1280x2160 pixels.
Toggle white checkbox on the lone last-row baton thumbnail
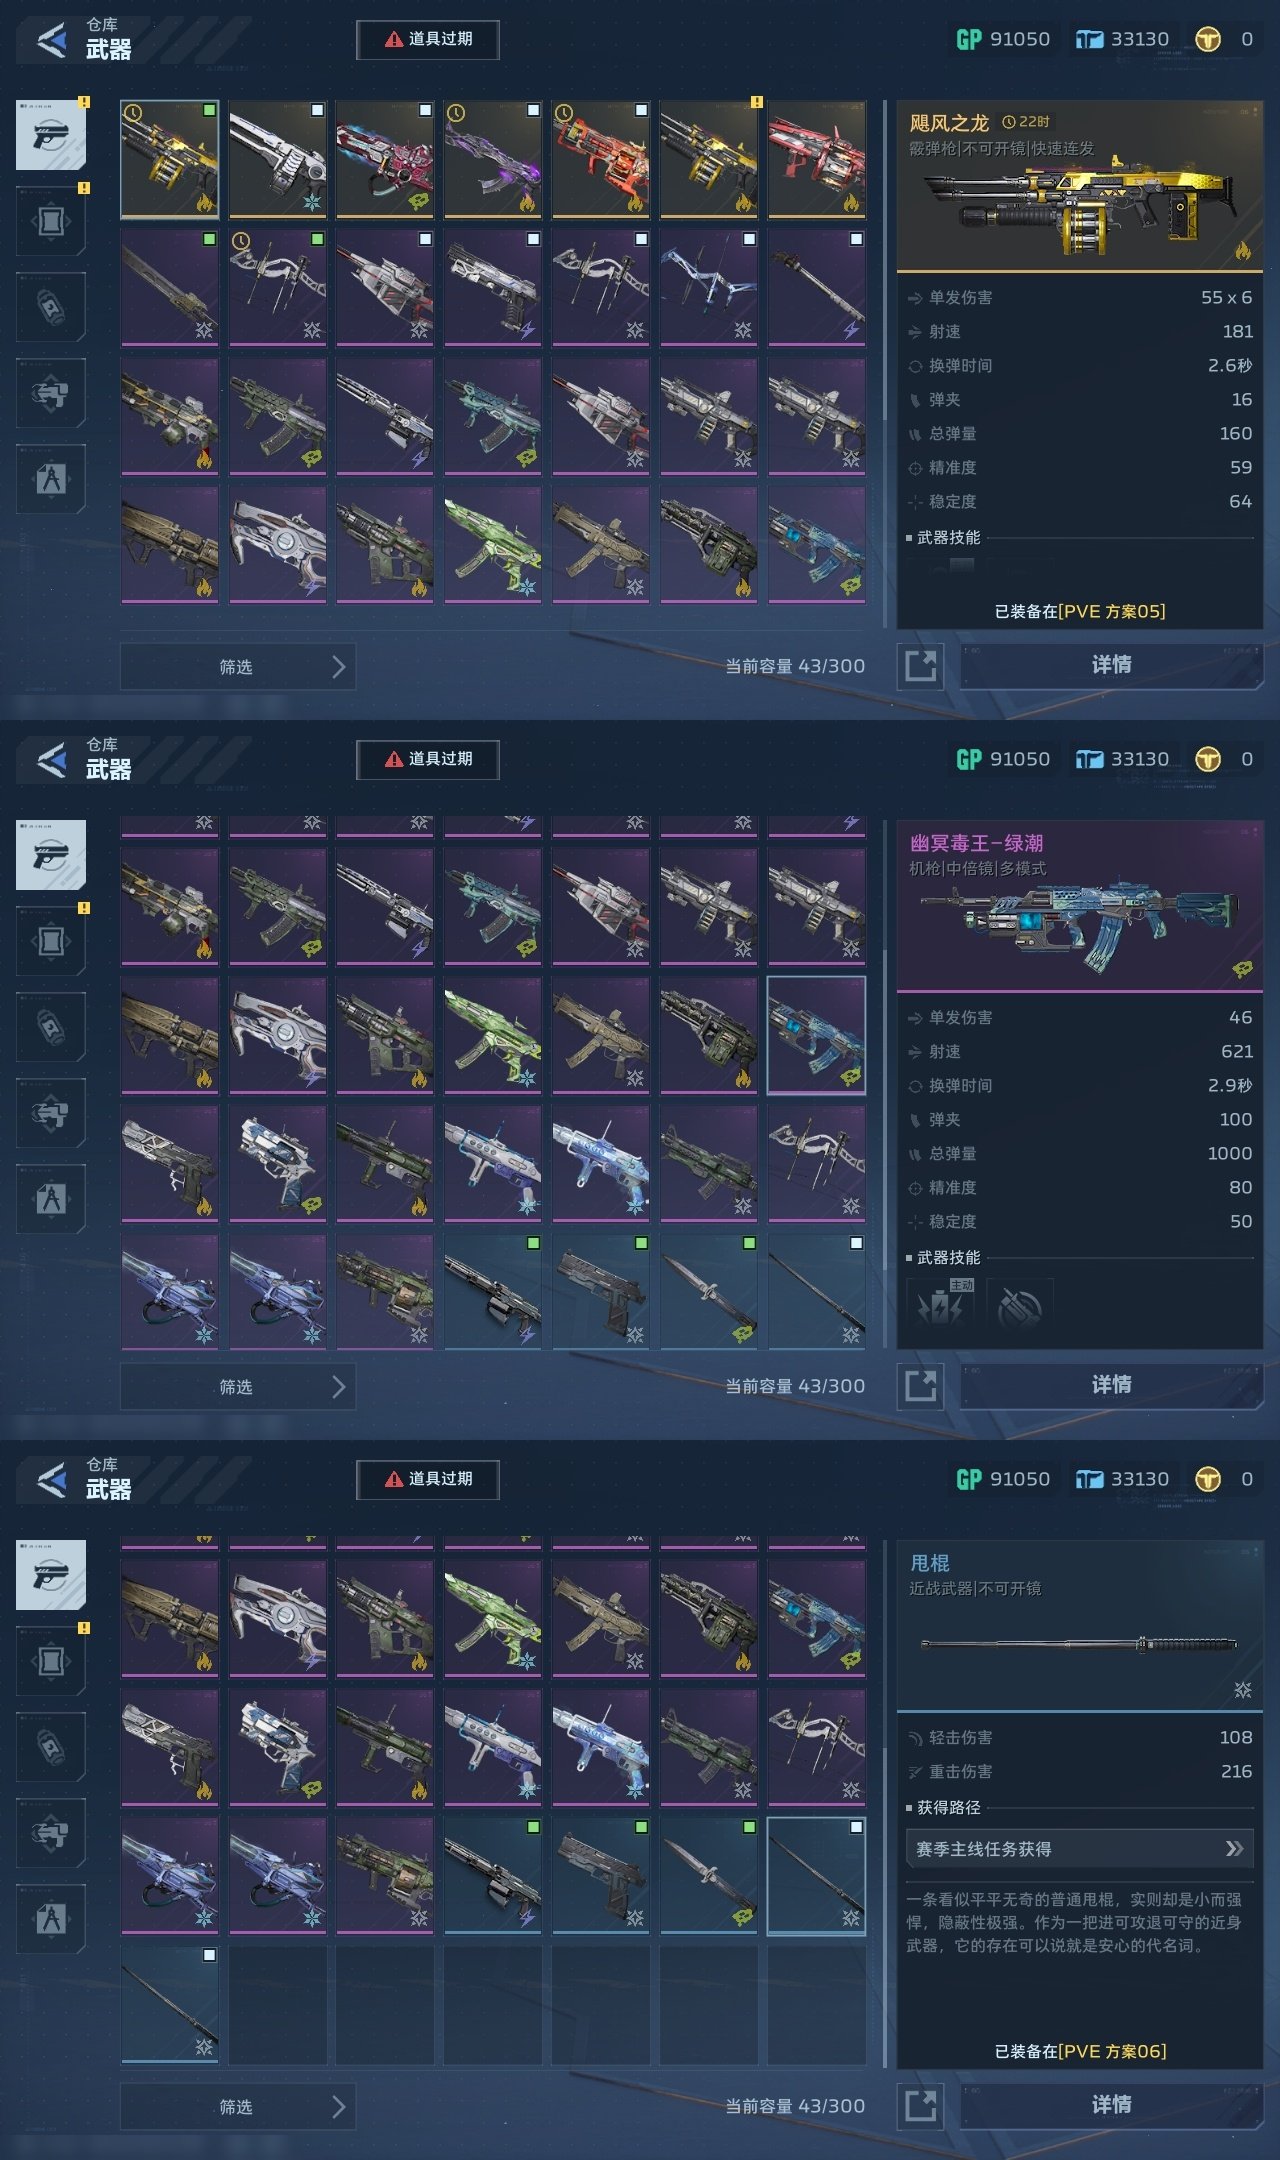tap(209, 1955)
